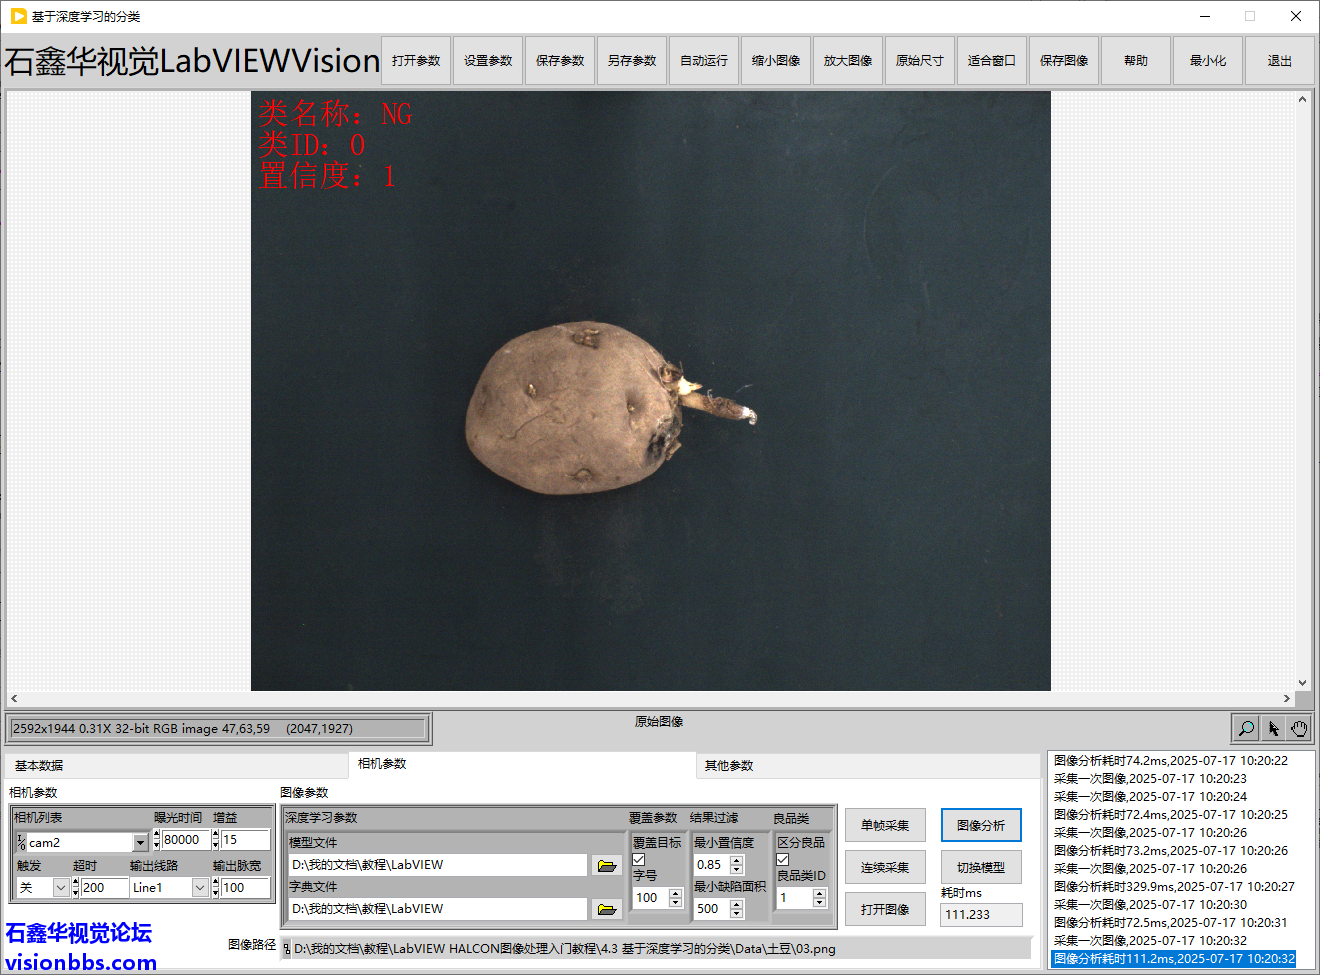Browse for 模型文件 via folder icon
Viewport: 1320px width, 975px height.
point(606,865)
